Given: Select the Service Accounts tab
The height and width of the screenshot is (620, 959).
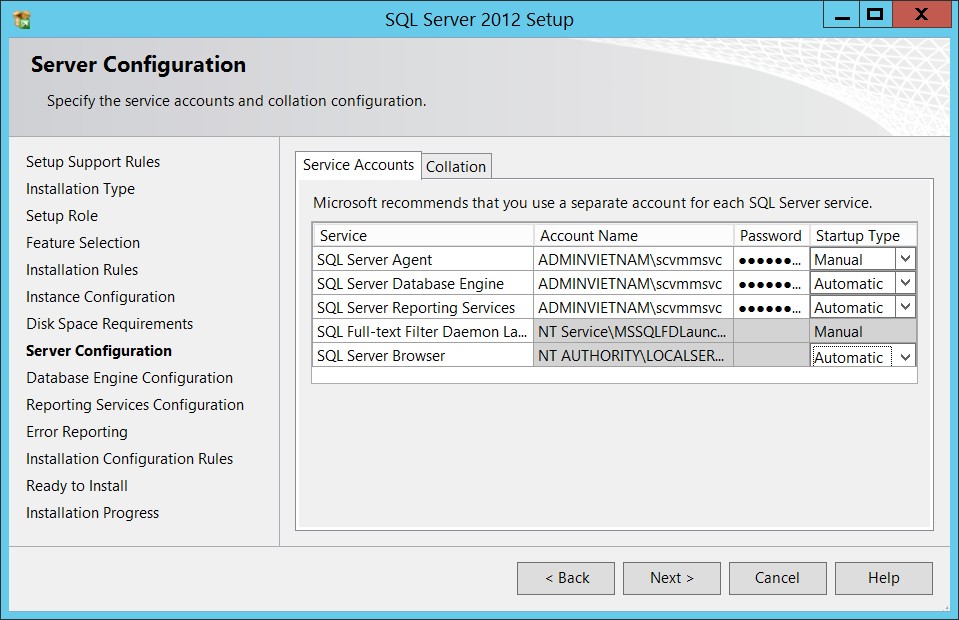Looking at the screenshot, I should (358, 165).
